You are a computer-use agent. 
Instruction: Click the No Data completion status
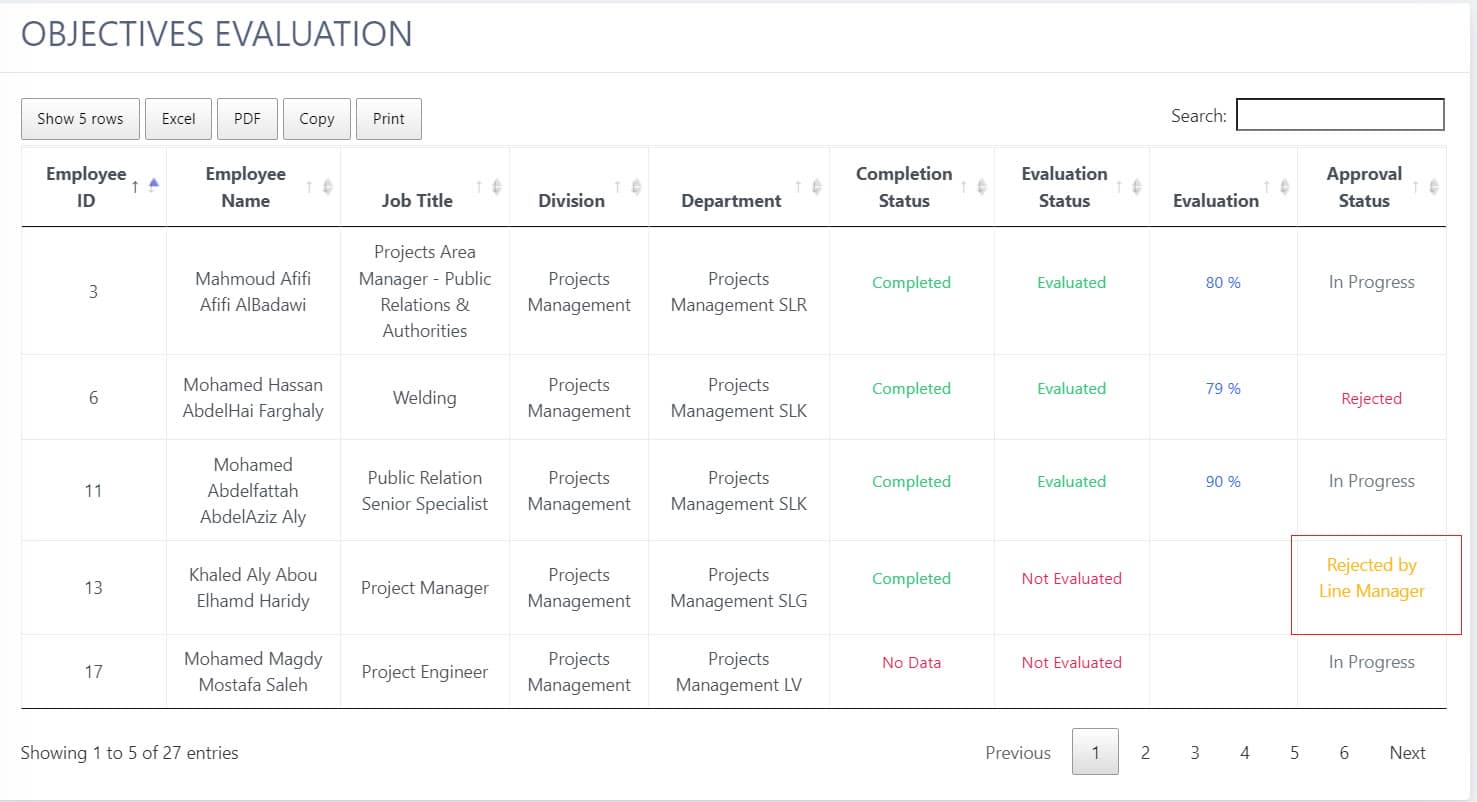[x=912, y=663]
